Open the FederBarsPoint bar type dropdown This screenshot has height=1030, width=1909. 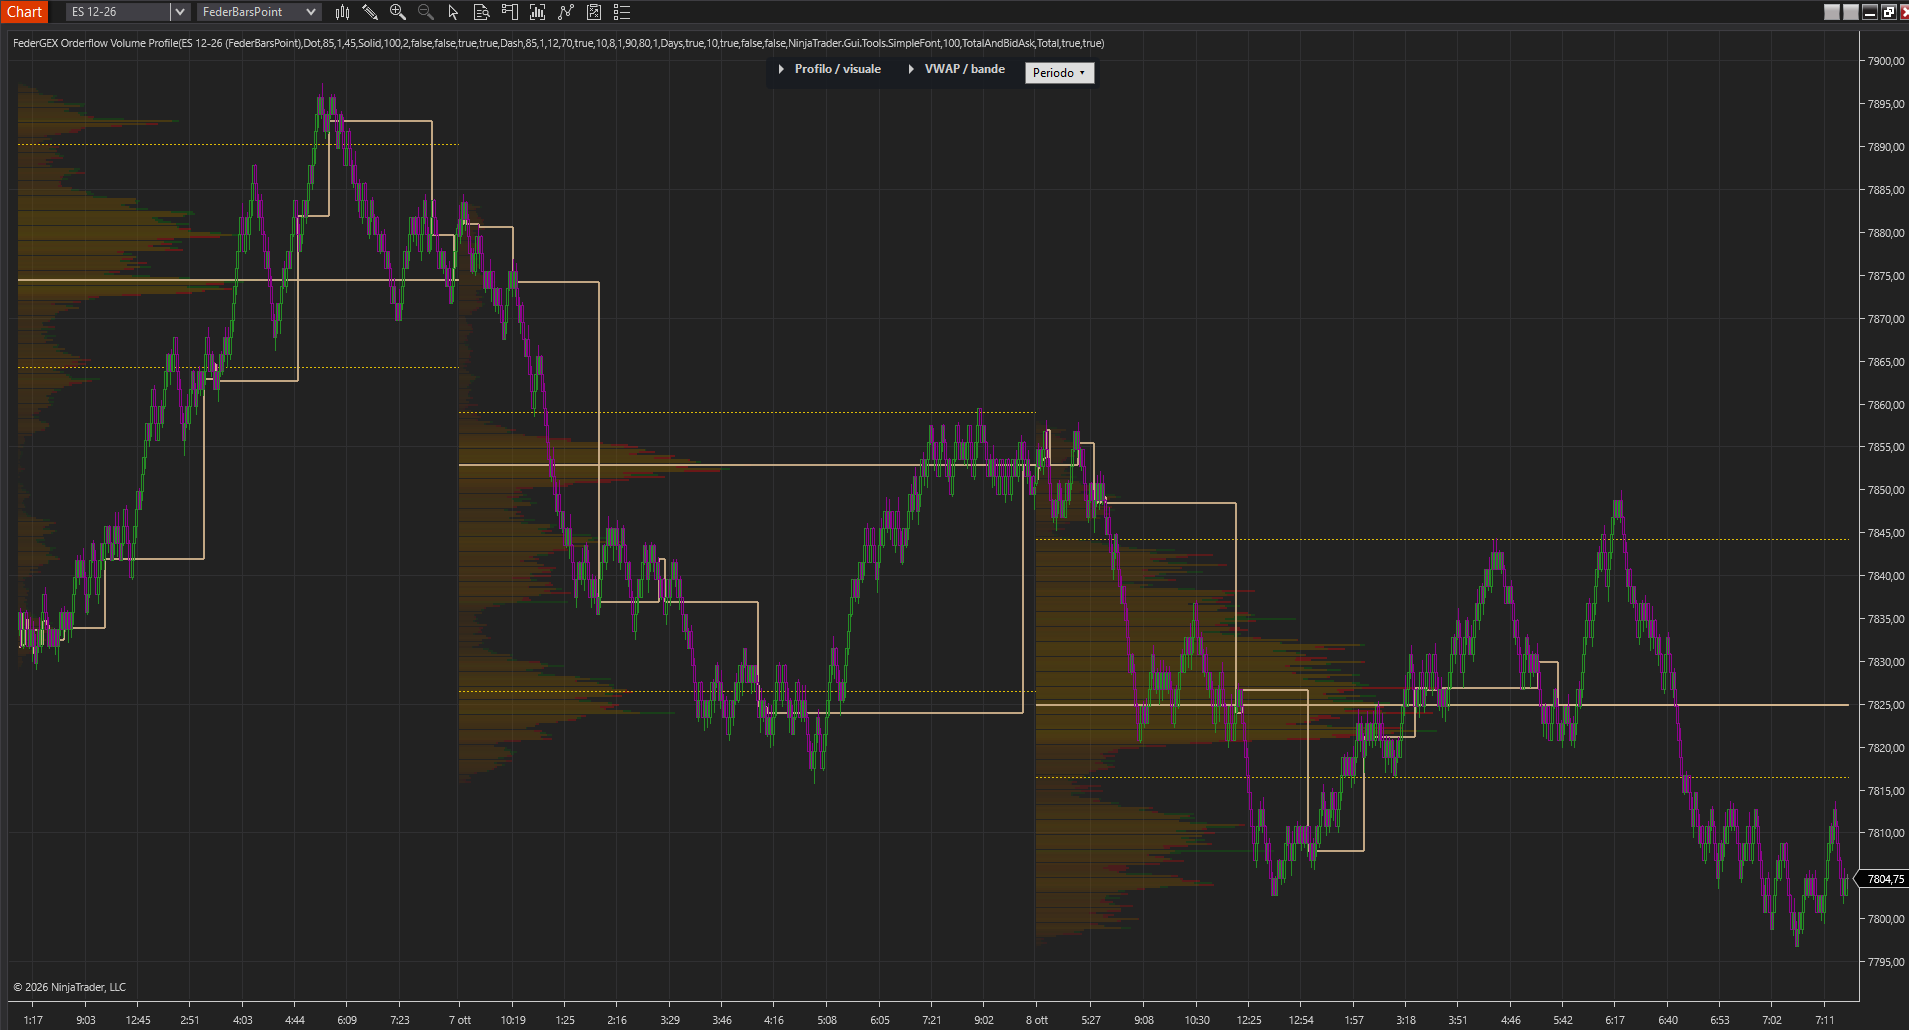[x=258, y=12]
